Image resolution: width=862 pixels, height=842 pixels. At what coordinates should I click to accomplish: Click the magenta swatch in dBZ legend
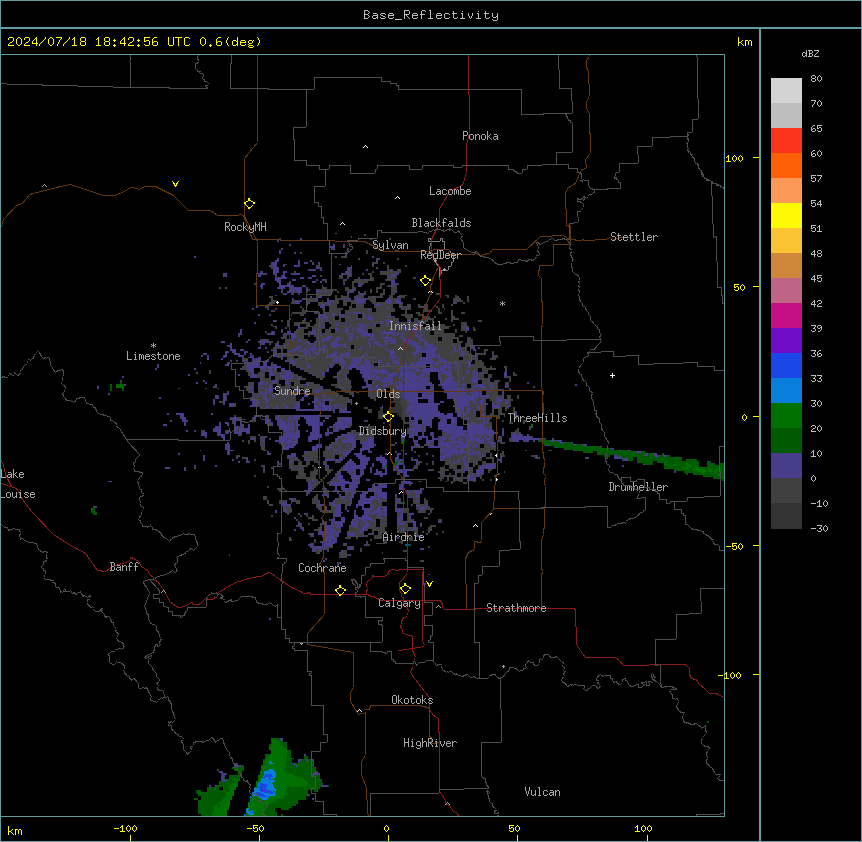tap(786, 315)
